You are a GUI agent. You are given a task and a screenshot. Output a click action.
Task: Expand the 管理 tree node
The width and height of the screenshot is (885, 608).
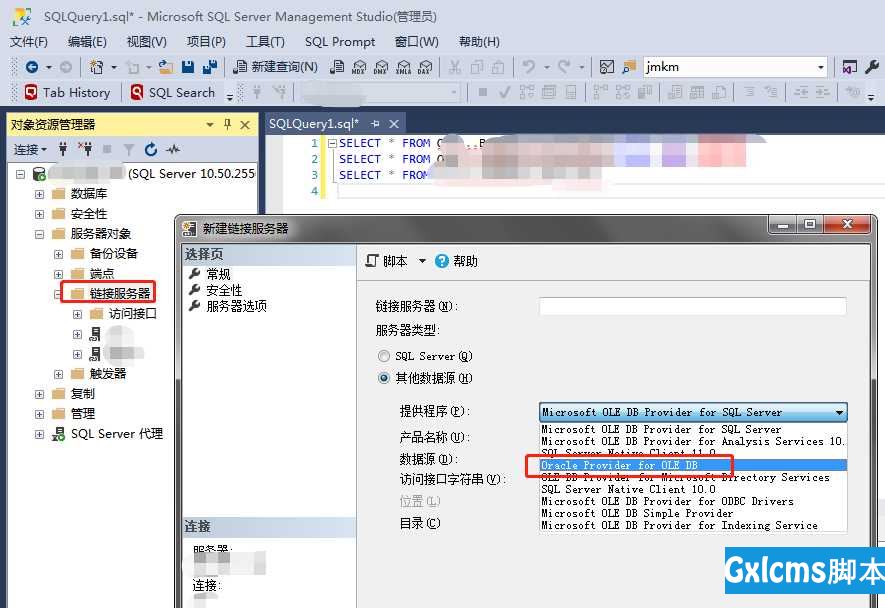click(x=39, y=414)
